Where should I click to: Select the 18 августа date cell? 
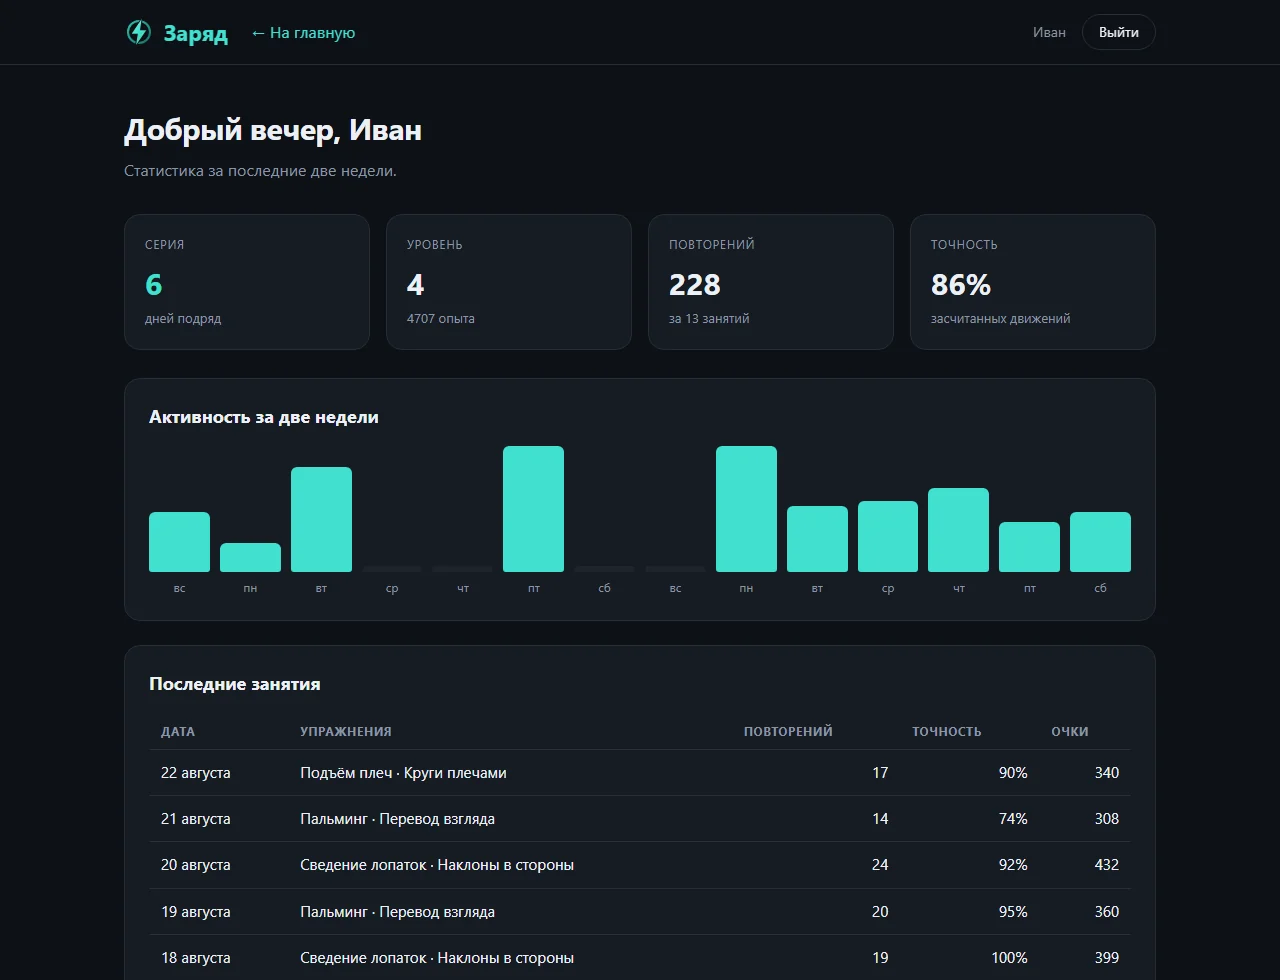[196, 958]
